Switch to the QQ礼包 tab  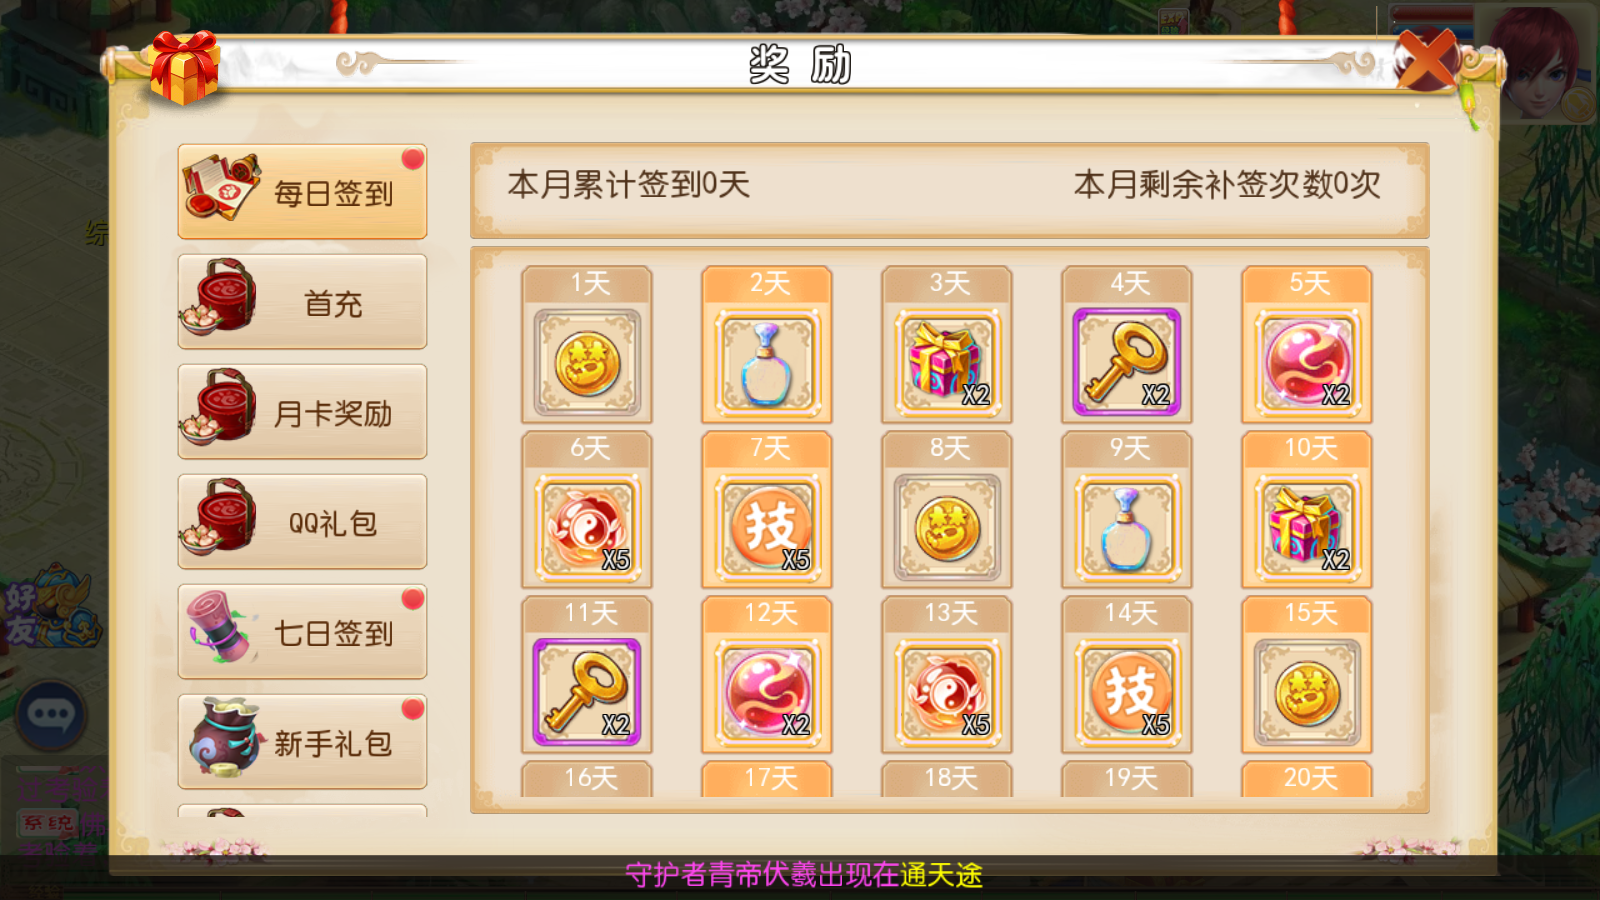click(302, 522)
